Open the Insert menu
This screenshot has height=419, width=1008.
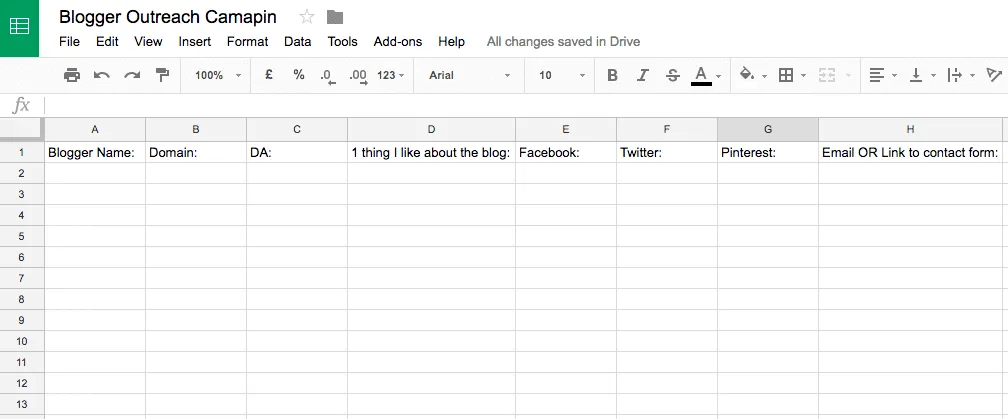coord(195,42)
